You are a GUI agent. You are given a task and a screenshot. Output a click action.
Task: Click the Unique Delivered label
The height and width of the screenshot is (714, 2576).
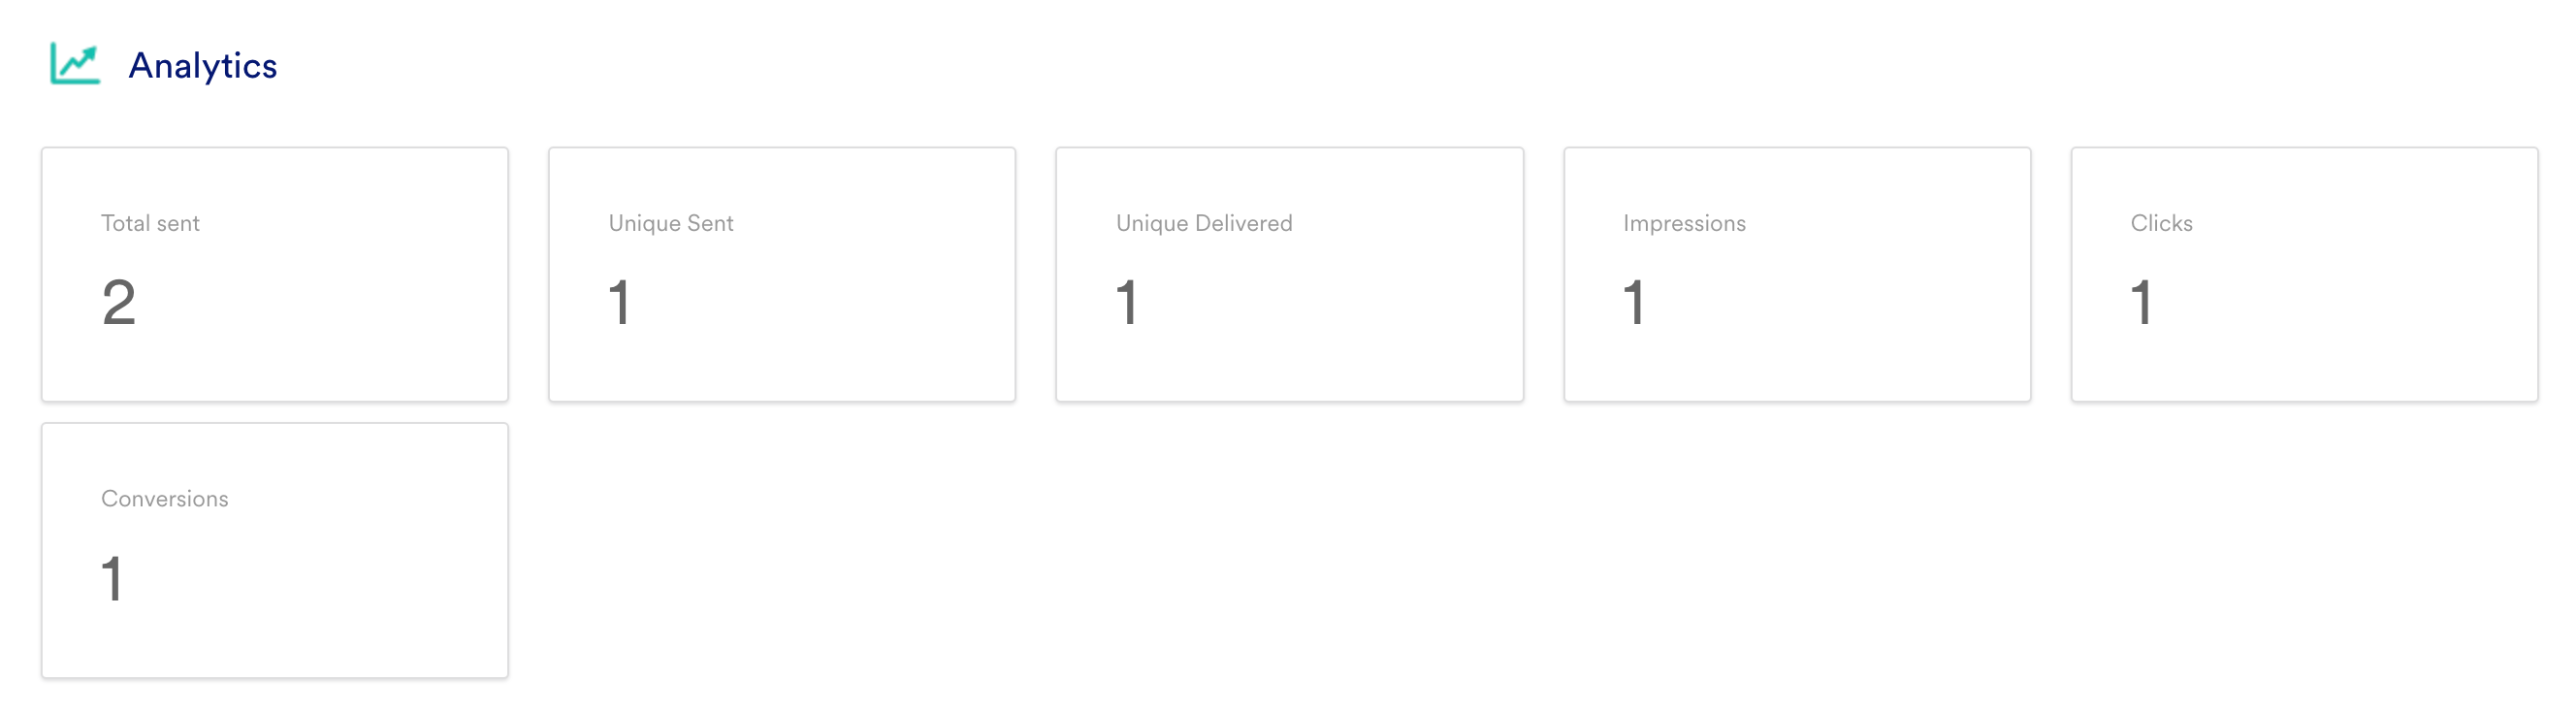pos(1204,223)
